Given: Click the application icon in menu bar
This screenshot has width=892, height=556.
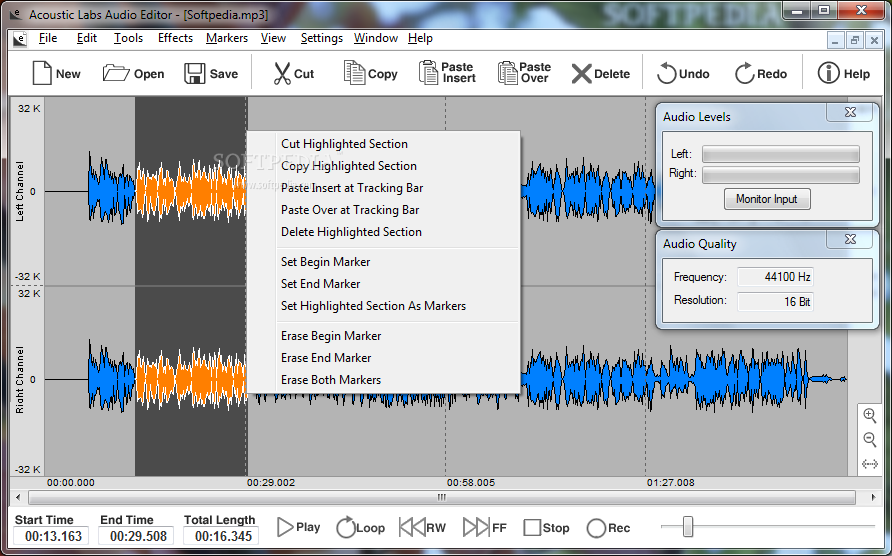Looking at the screenshot, I should 20,38.
